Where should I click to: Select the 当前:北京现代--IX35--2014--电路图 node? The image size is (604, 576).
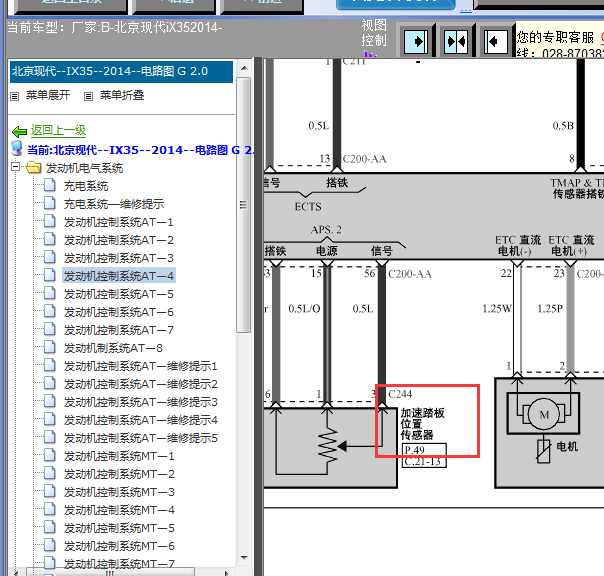[141, 150]
